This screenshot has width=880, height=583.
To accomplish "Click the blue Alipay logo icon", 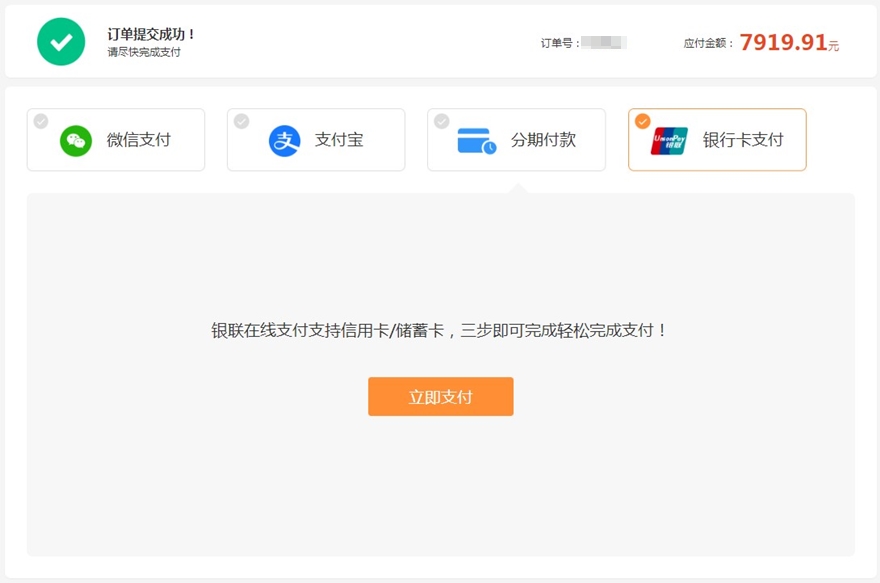I will pyautogui.click(x=285, y=141).
